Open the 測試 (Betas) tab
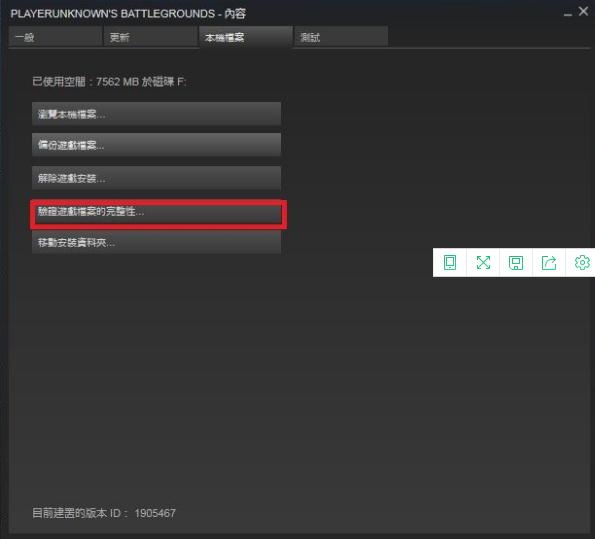 pos(341,36)
